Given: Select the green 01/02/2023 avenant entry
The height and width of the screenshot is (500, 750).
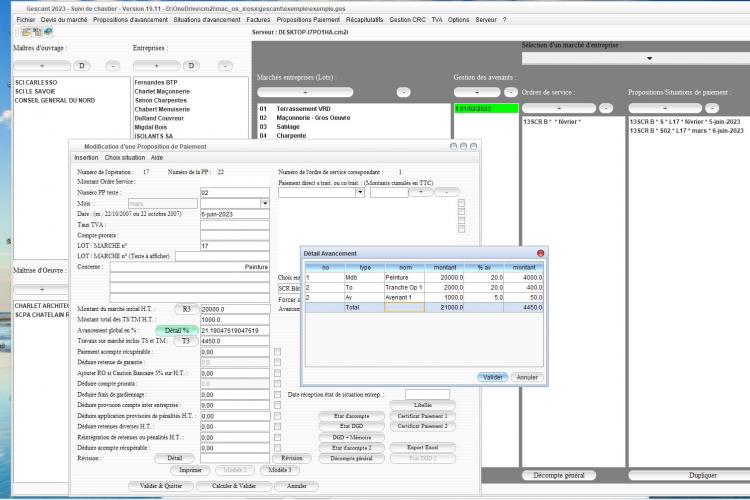Looking at the screenshot, I should pos(485,109).
